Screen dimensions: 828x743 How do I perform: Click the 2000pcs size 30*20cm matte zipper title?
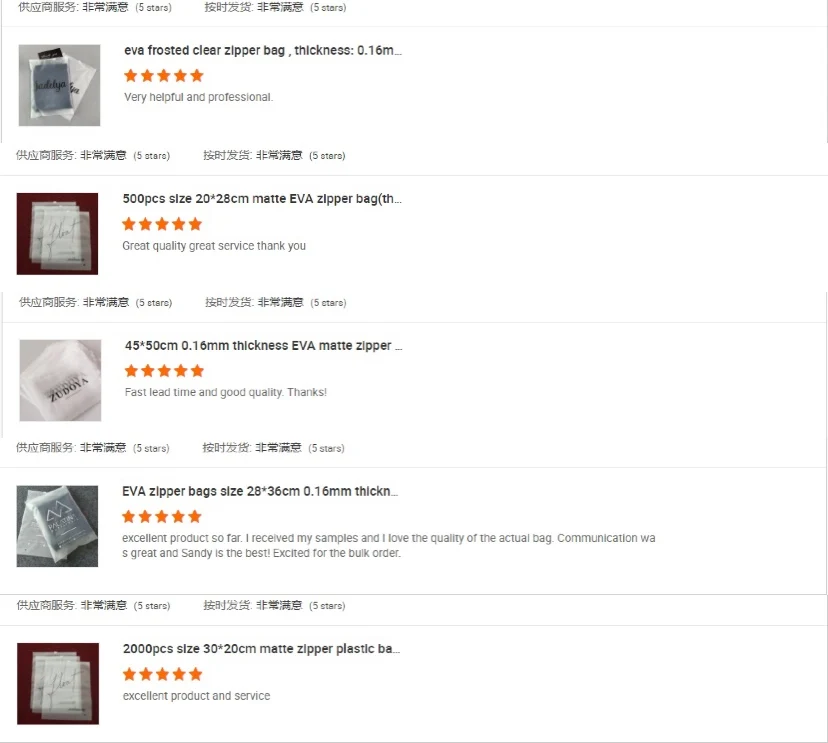261,648
